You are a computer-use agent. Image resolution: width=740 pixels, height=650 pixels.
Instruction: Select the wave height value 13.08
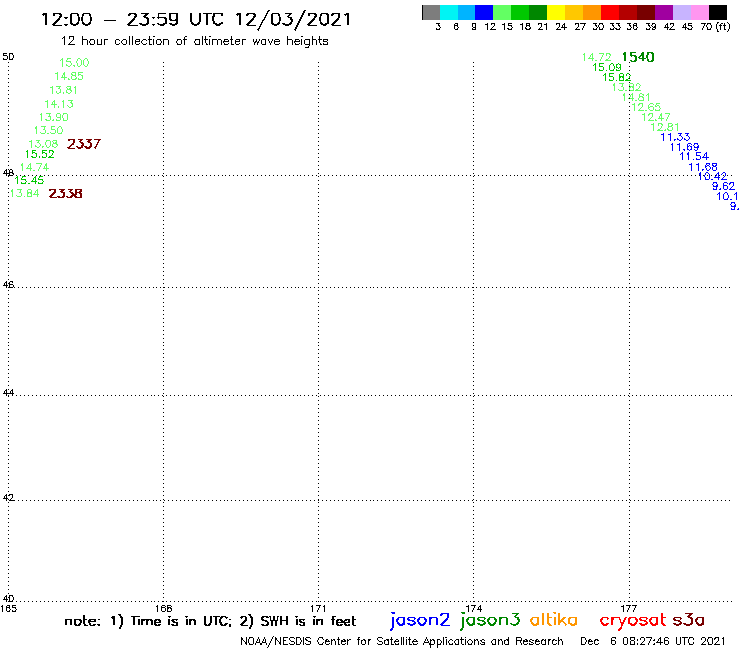[43, 144]
